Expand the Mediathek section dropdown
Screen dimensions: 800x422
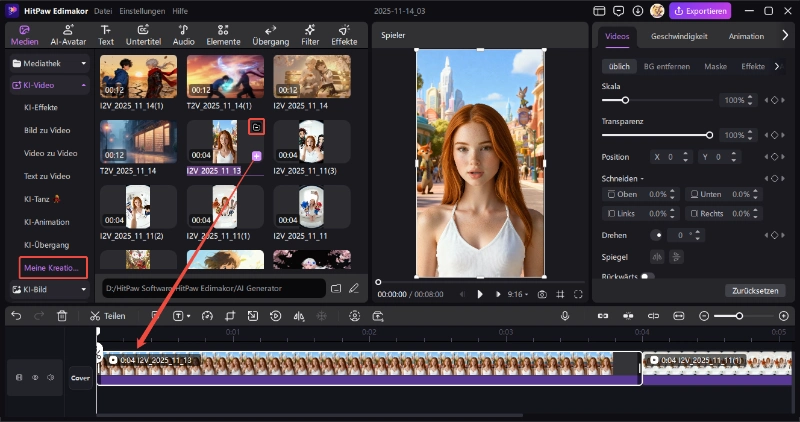[x=84, y=63]
